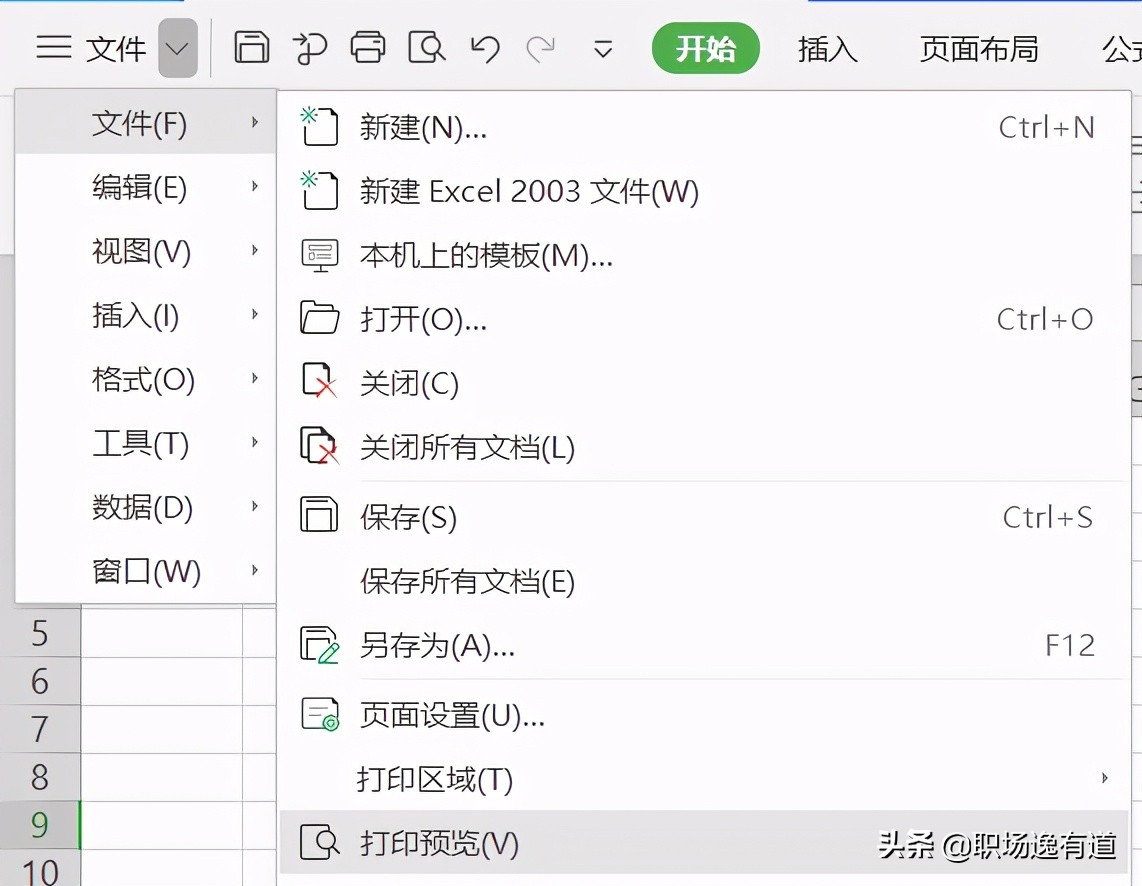Click the Print Preview icon in the quick toolbar
Screen dimensions: 1142x886
pyautogui.click(x=427, y=48)
